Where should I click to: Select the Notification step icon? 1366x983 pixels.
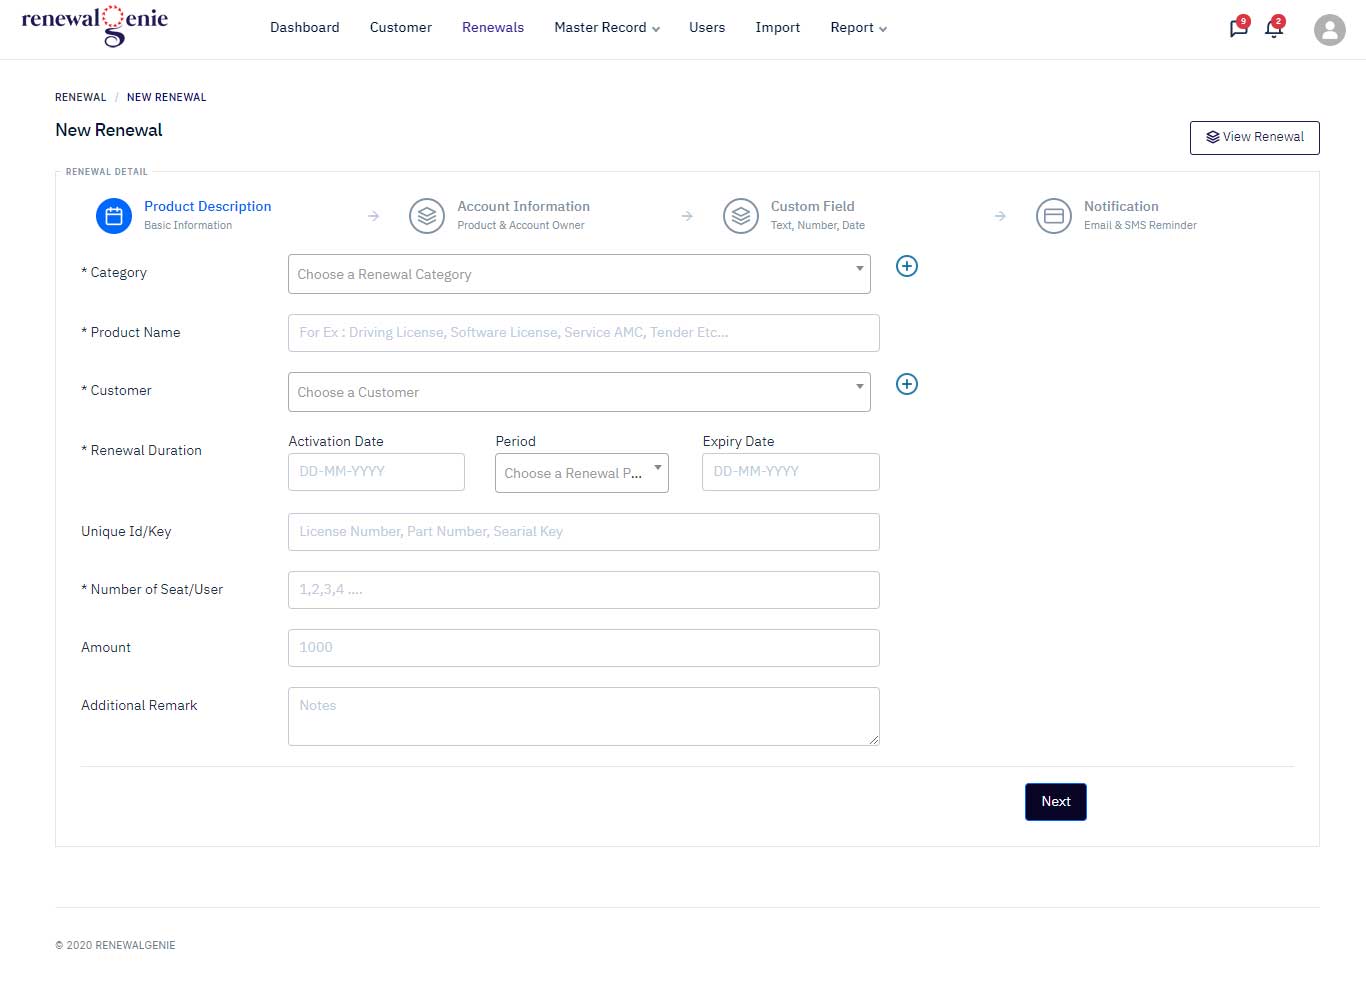(x=1054, y=216)
